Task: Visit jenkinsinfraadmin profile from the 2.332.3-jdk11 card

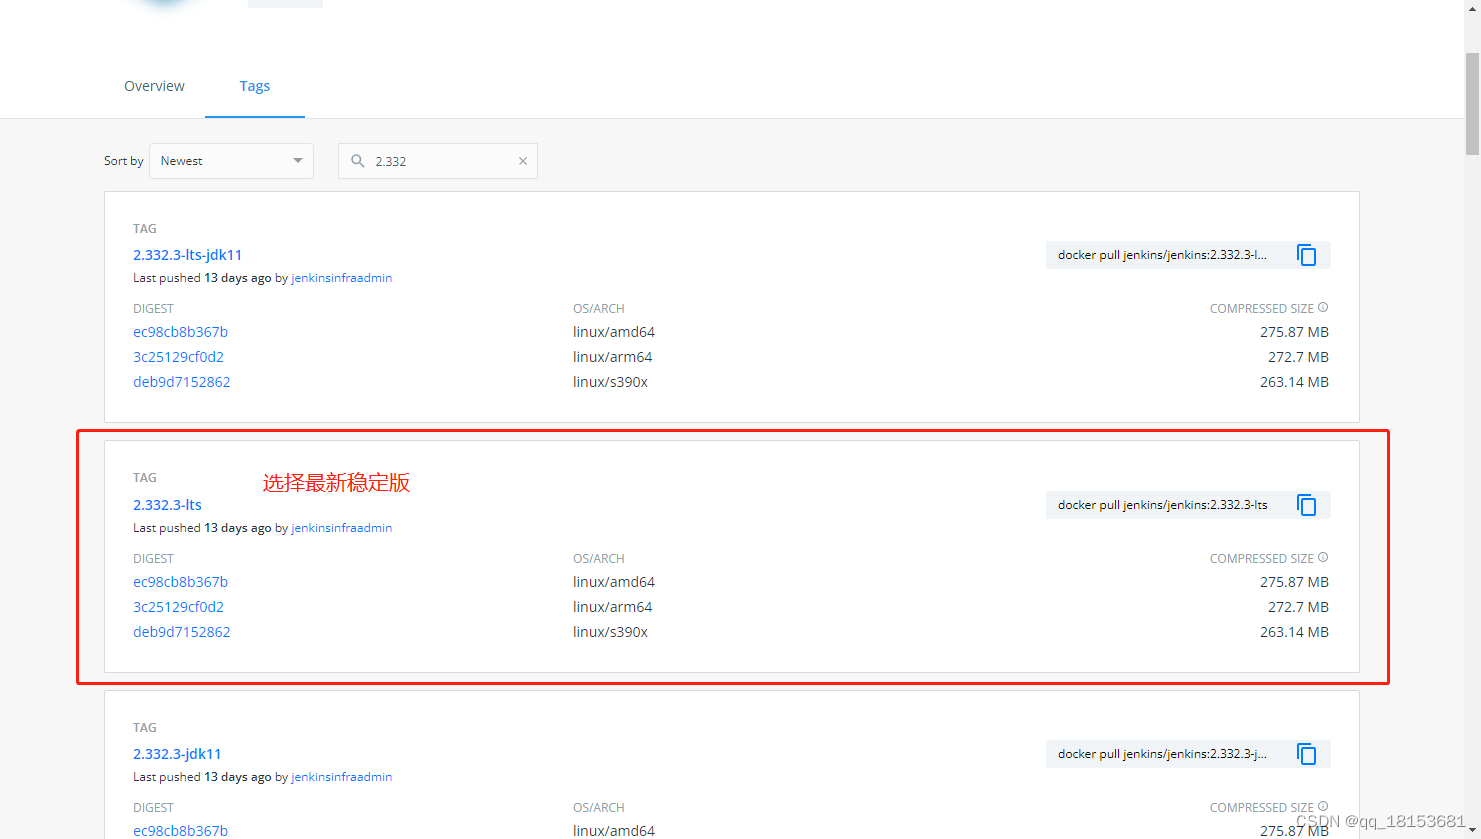Action: tap(341, 777)
